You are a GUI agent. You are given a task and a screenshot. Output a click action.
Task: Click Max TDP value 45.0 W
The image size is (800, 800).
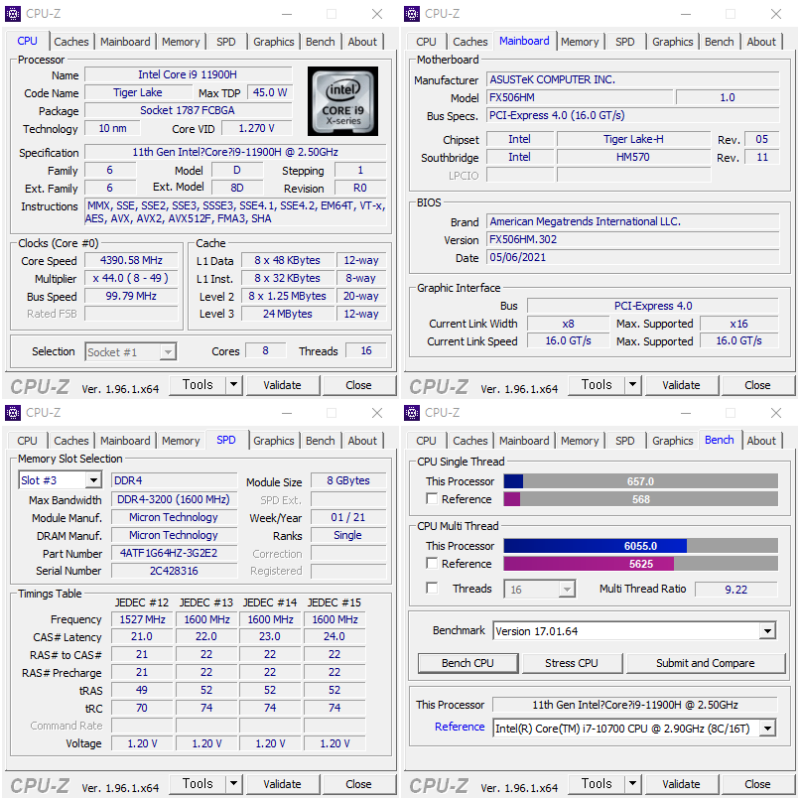click(270, 92)
